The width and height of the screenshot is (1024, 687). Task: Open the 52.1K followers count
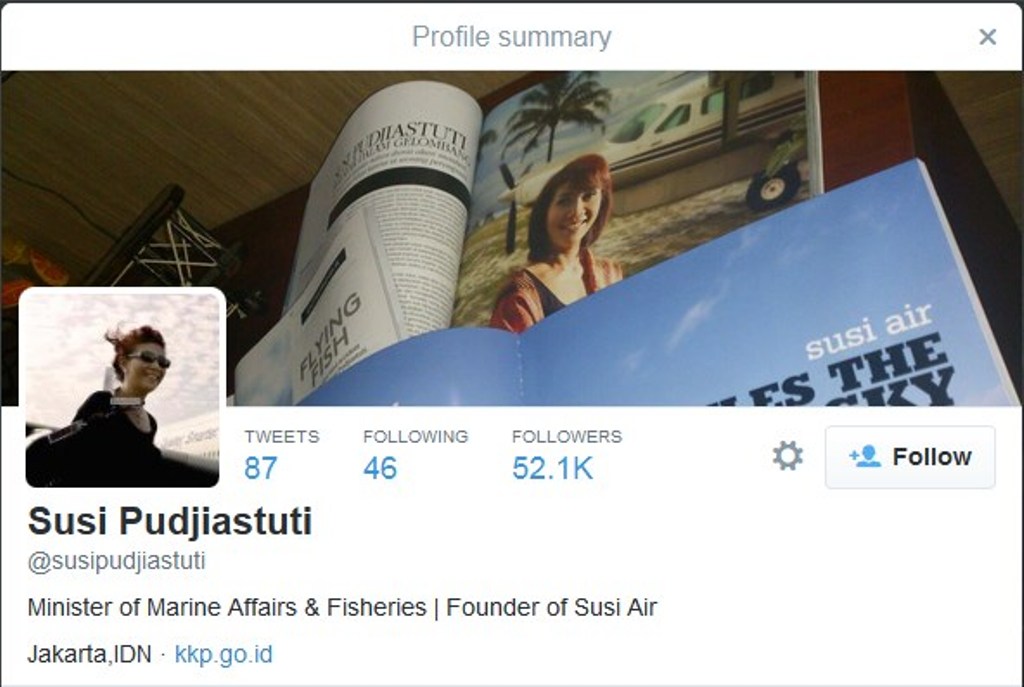point(552,468)
